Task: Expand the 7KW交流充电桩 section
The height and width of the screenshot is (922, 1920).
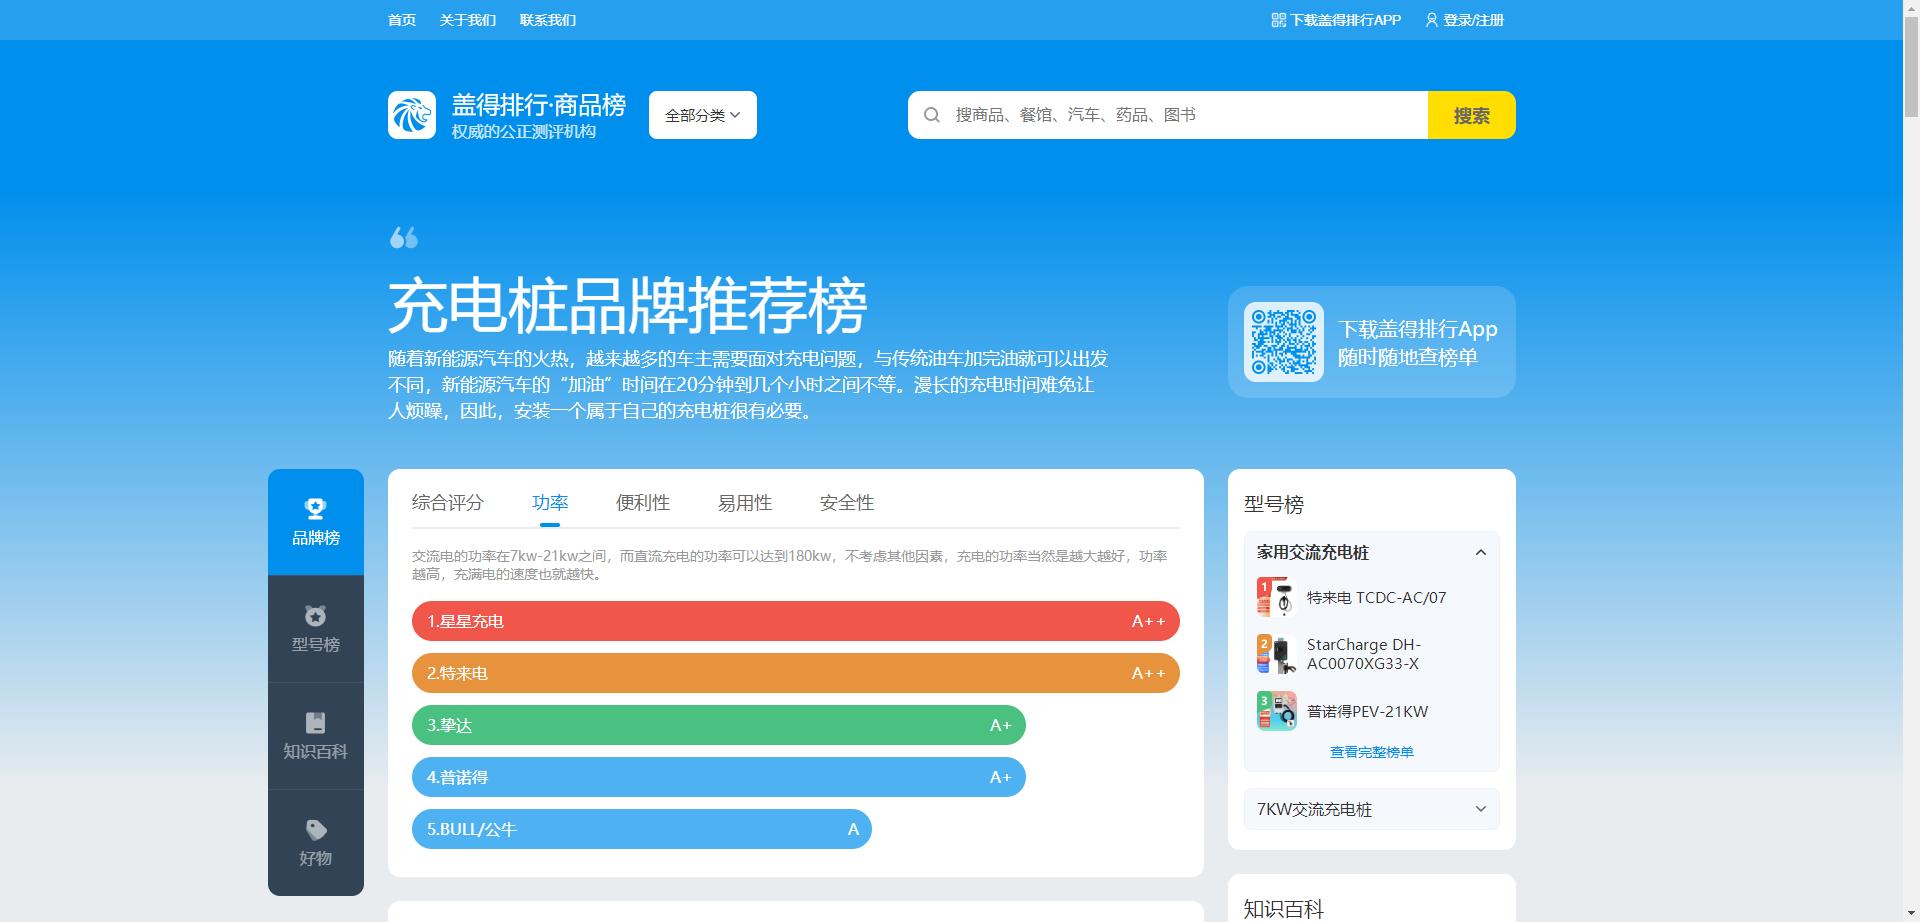Action: [1370, 808]
